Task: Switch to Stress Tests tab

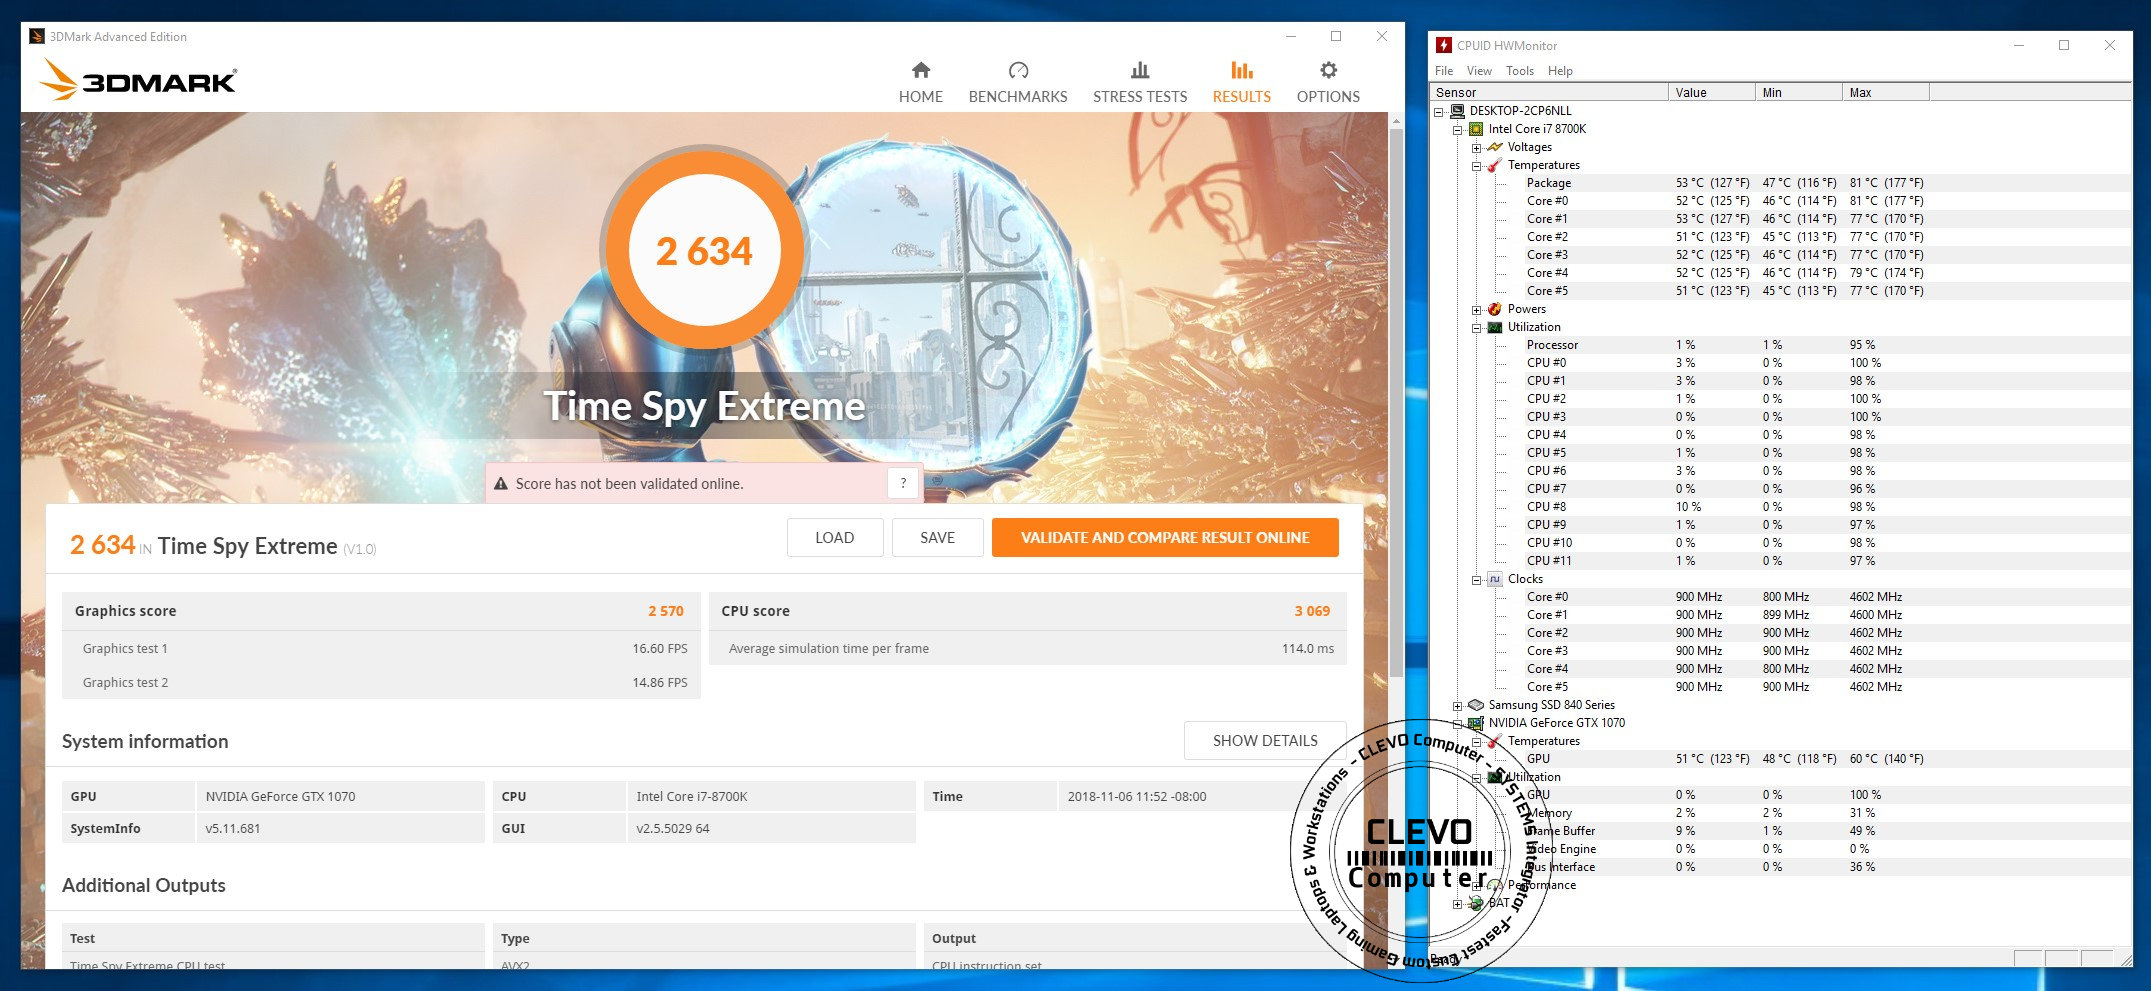Action: click(x=1140, y=82)
